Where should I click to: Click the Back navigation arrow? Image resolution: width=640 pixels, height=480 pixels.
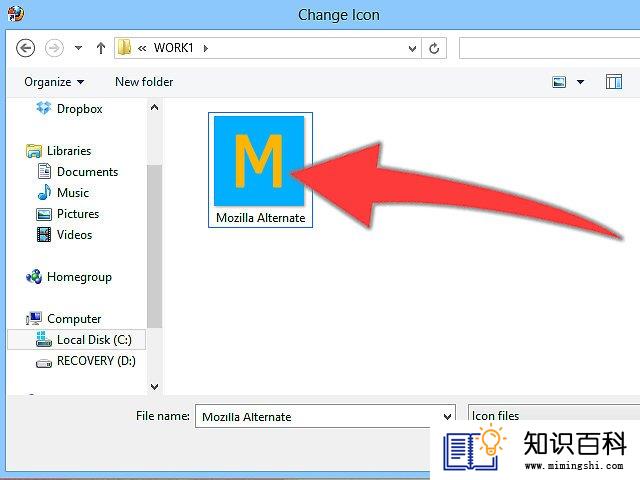pos(25,48)
